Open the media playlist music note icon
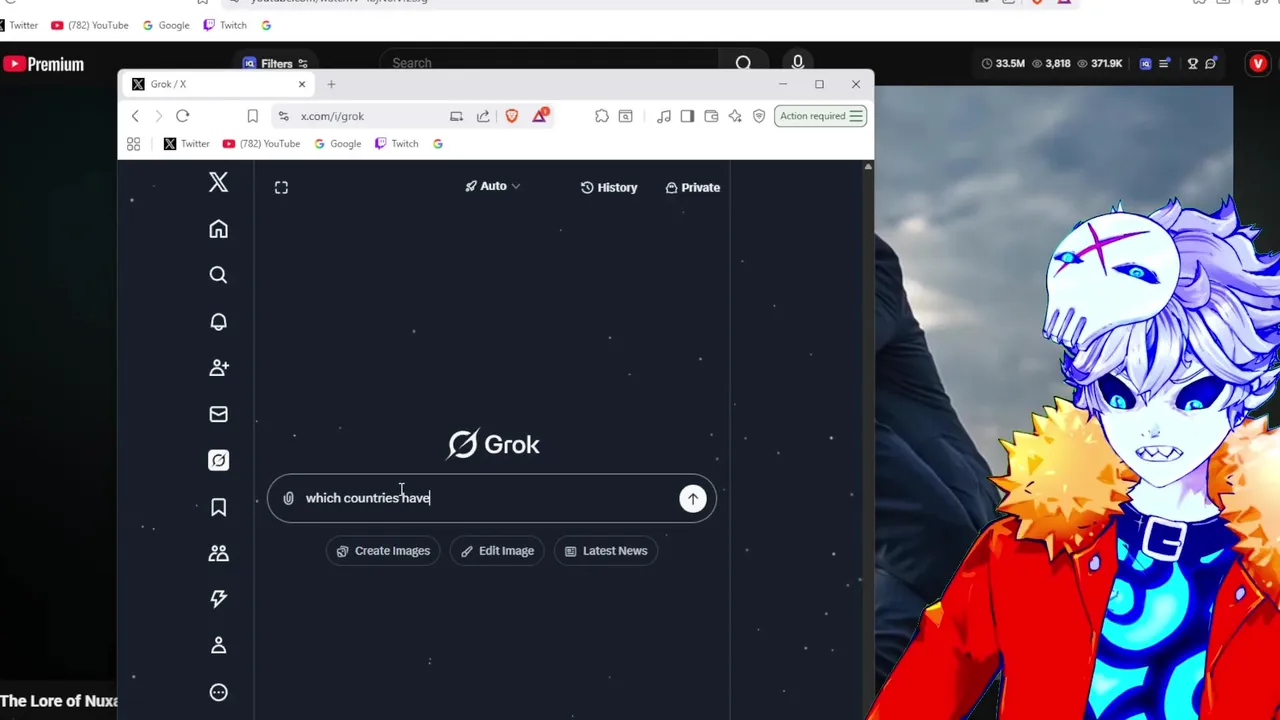Image resolution: width=1280 pixels, height=720 pixels. pos(663,116)
